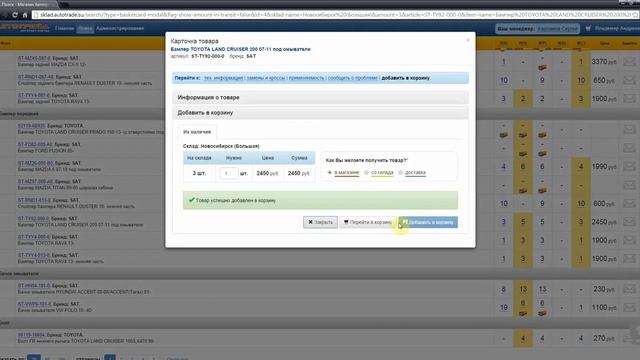This screenshot has height=360, width=640.
Task: Open 'Администрирование' menu
Action: [120, 29]
